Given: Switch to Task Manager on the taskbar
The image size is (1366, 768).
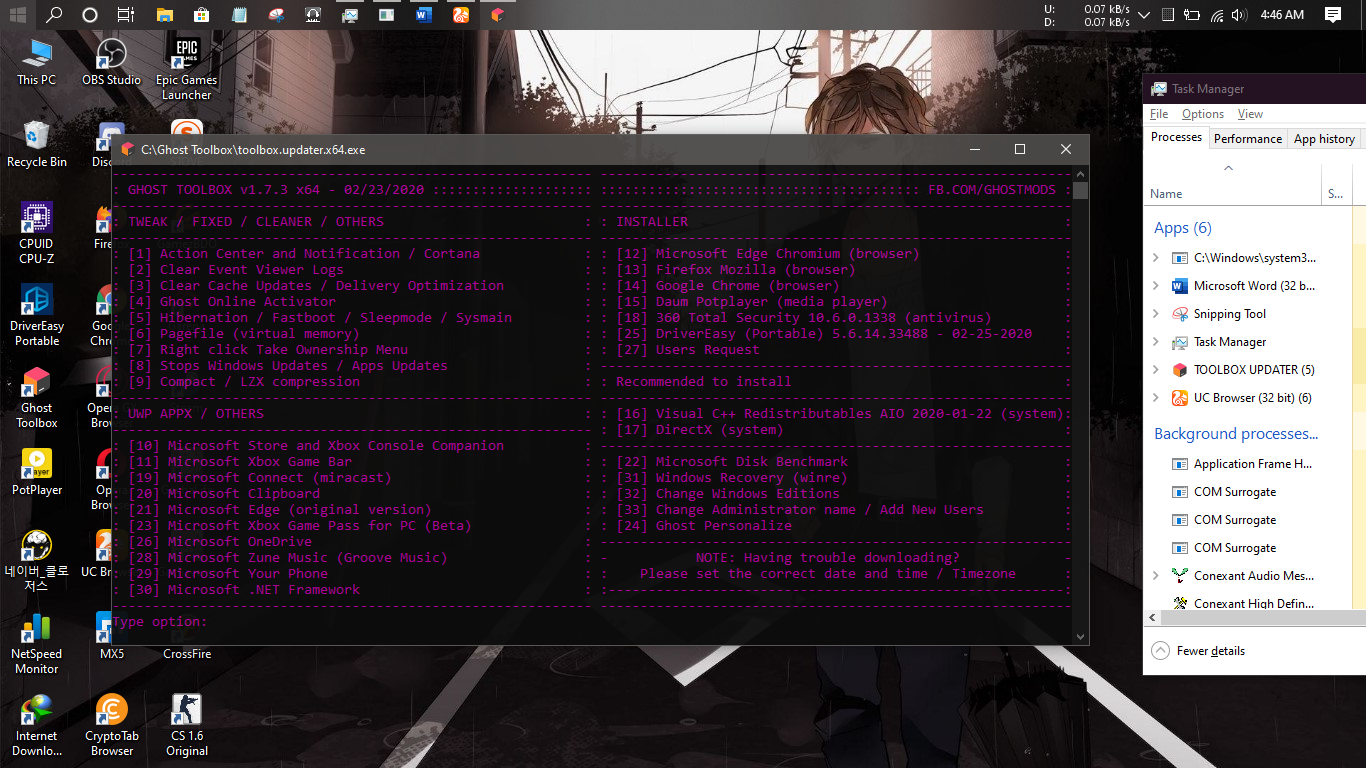Looking at the screenshot, I should click(349, 15).
